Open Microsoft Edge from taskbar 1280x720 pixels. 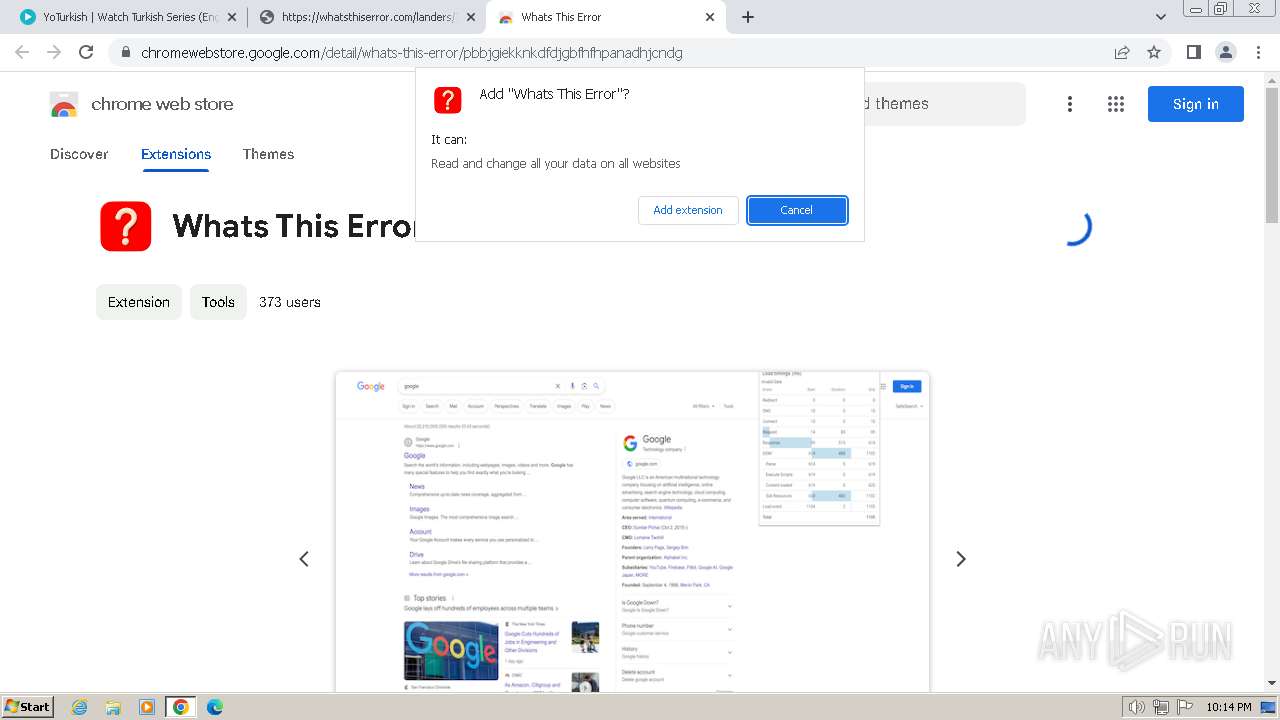pyautogui.click(x=215, y=707)
